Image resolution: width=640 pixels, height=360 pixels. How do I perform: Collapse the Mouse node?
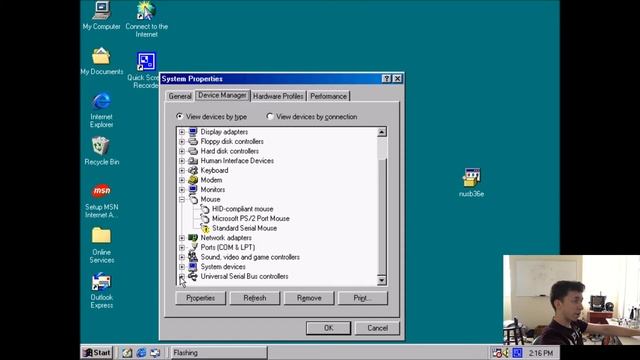coord(182,199)
